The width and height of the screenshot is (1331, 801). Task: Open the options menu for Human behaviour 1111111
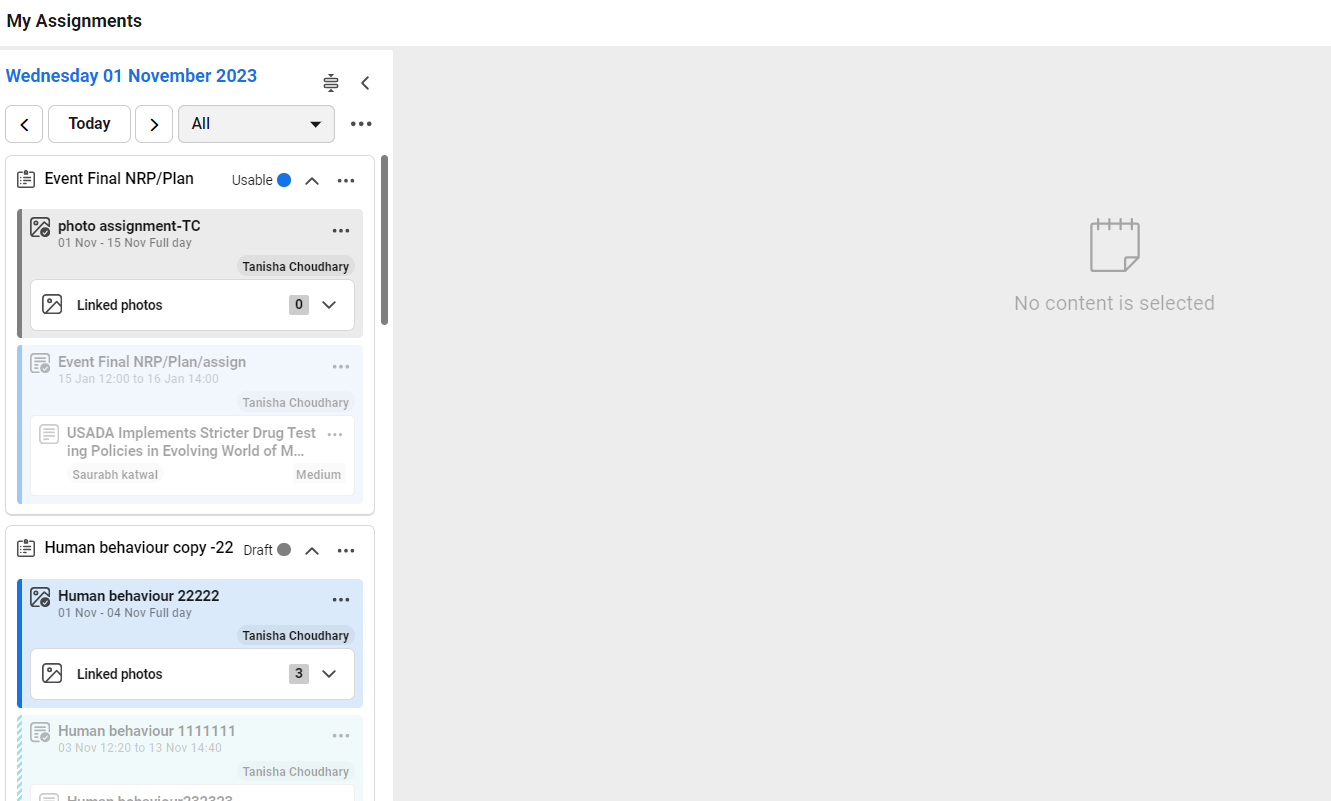point(341,736)
